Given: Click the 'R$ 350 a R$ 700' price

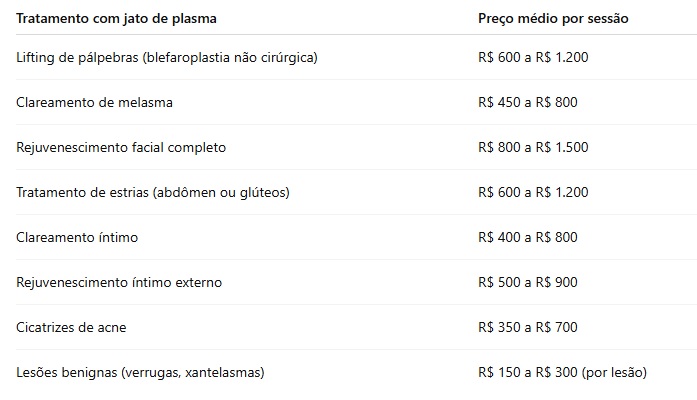Looking at the screenshot, I should [528, 327].
